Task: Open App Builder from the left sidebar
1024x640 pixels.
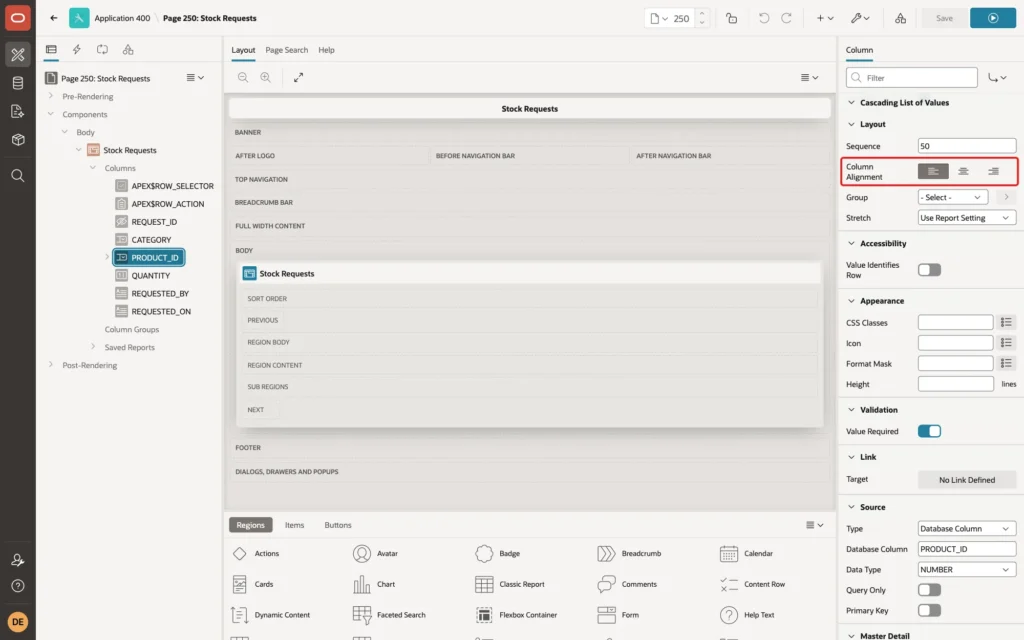Action: coord(18,55)
